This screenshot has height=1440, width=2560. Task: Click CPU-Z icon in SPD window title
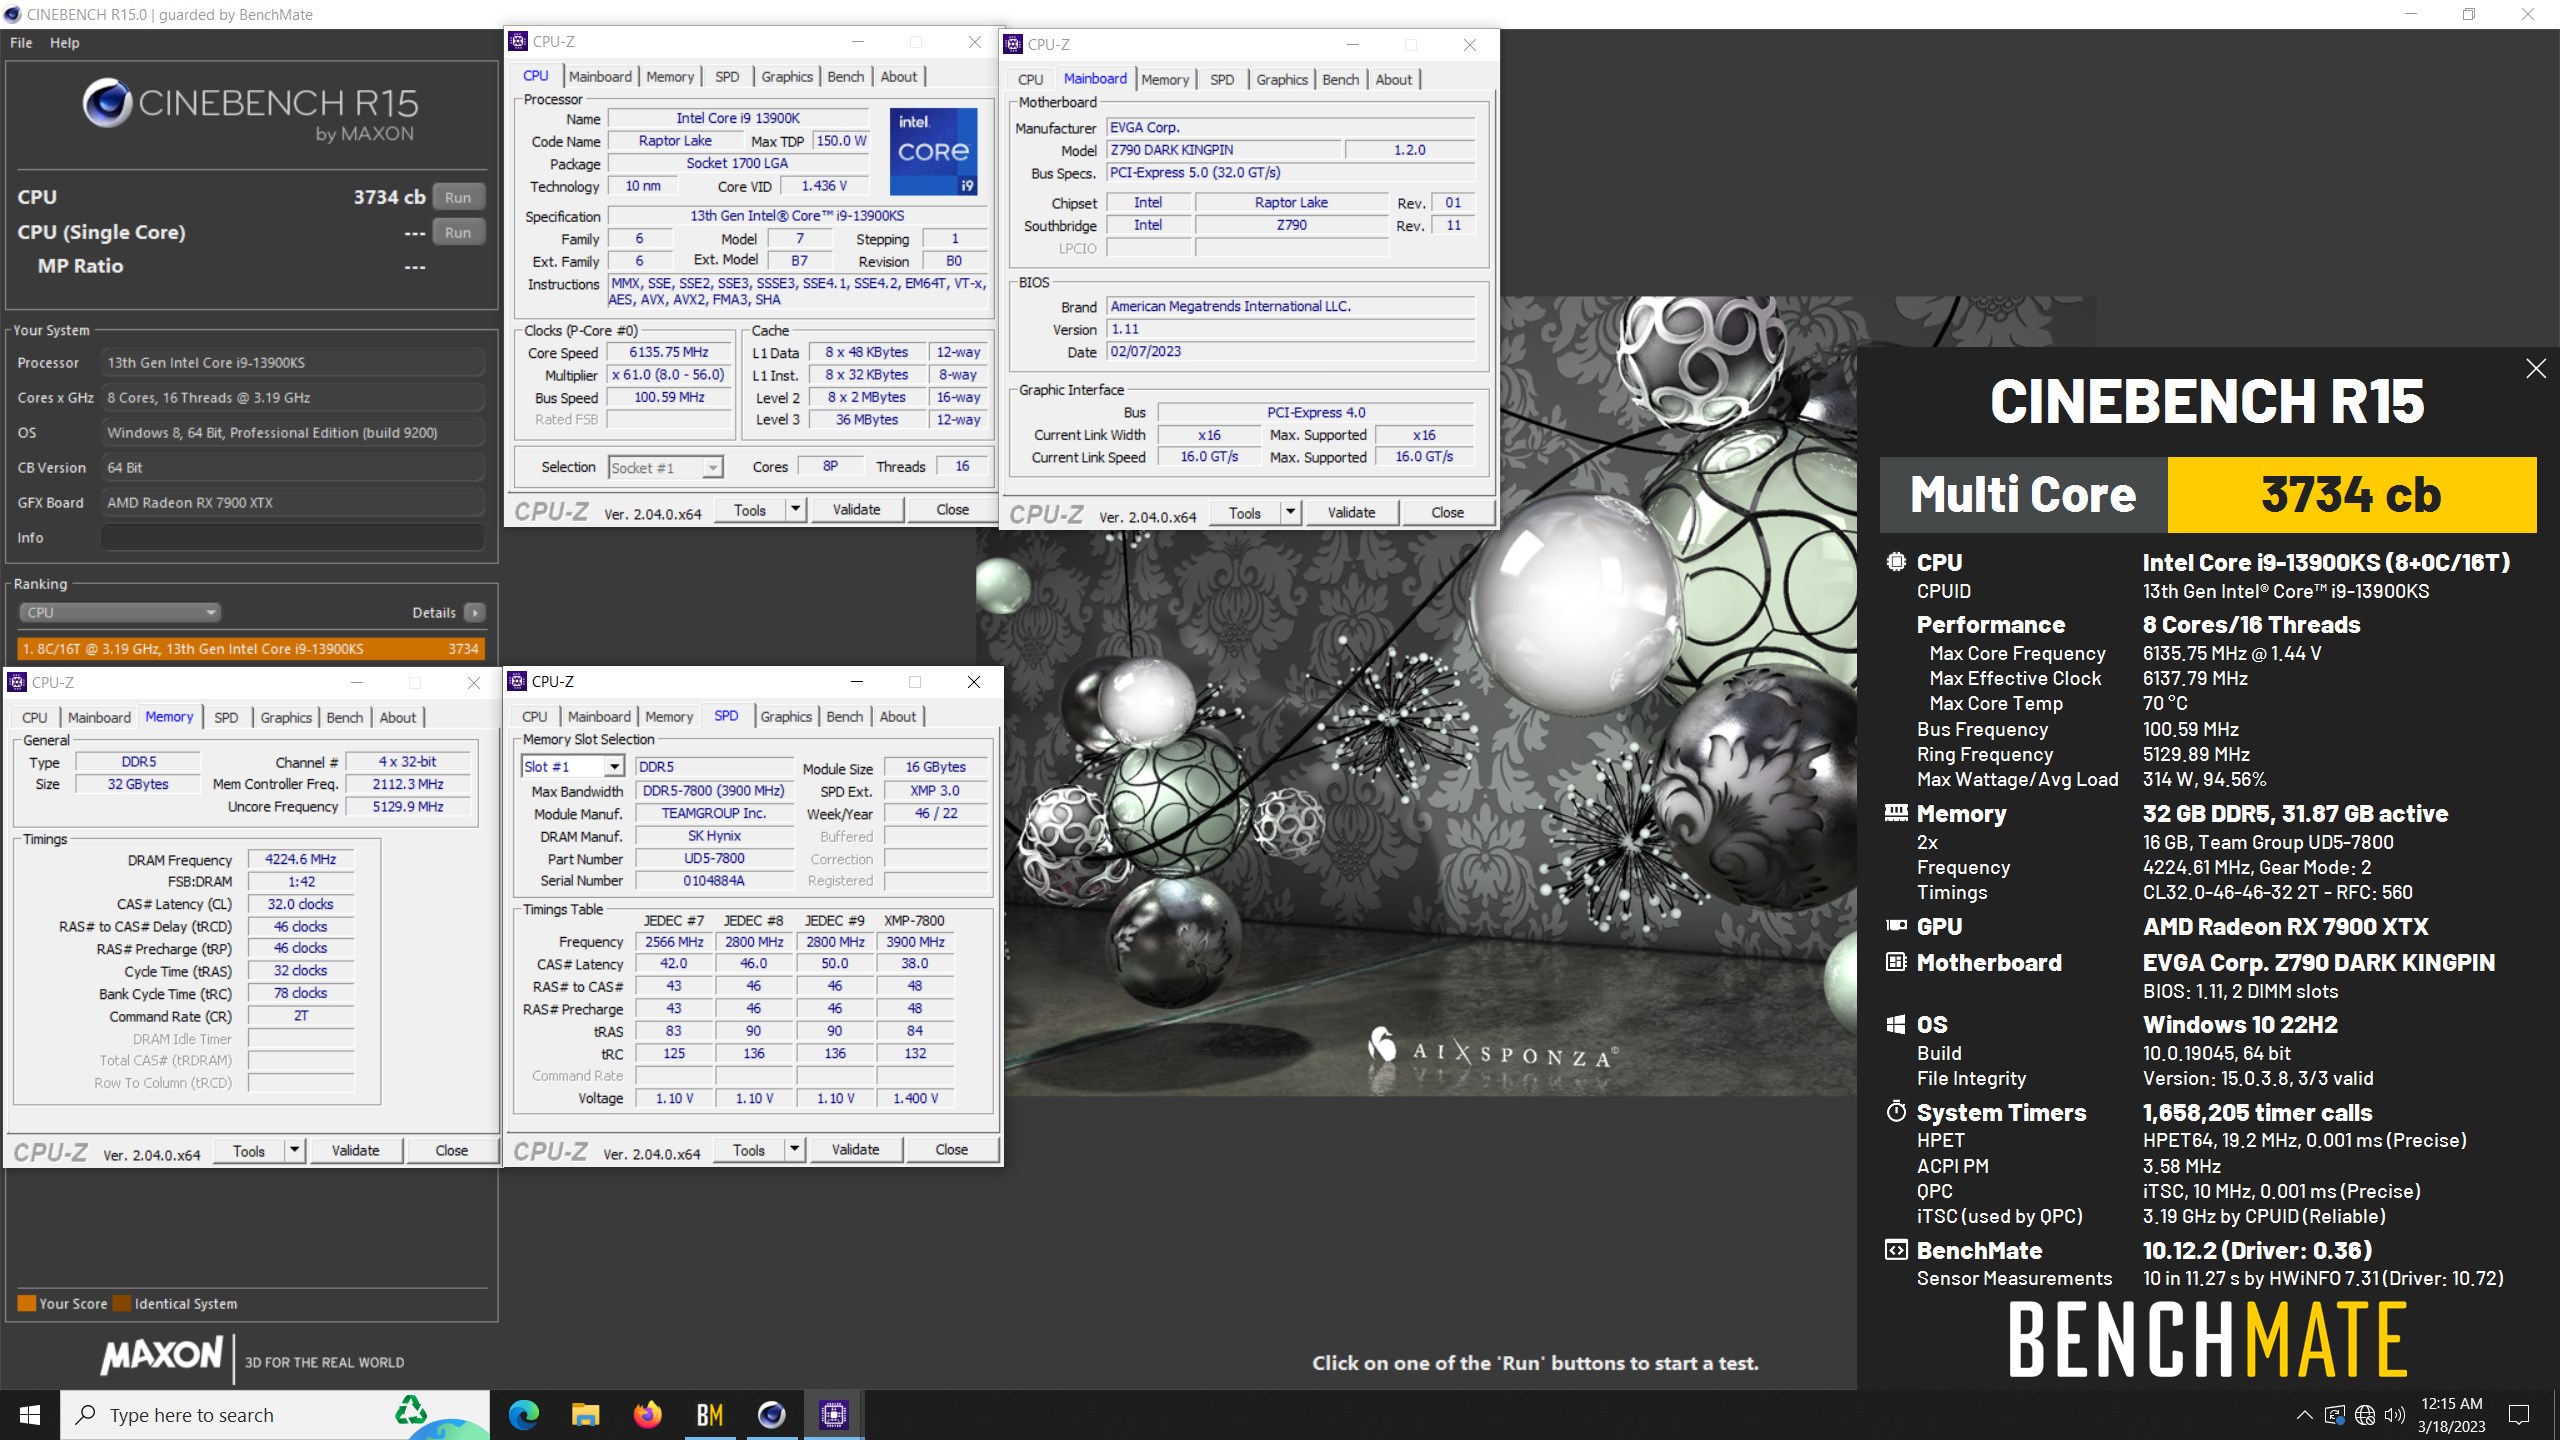517,681
